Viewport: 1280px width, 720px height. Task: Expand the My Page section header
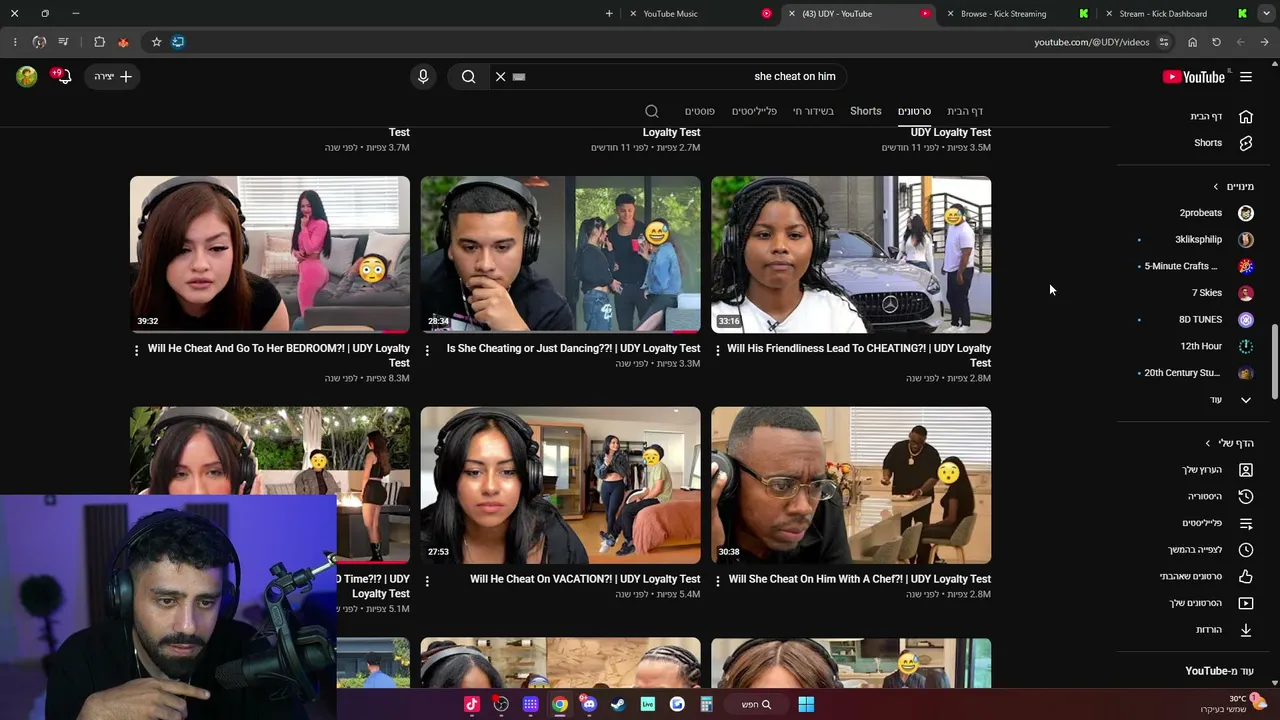click(x=1230, y=443)
